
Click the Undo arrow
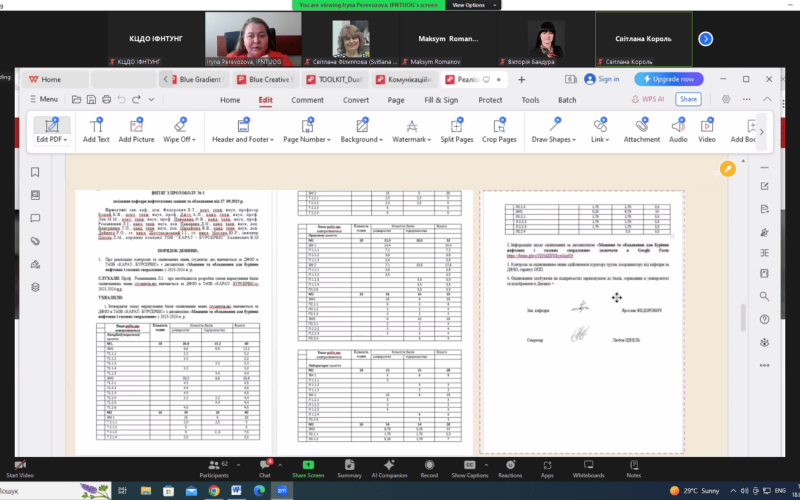(121, 99)
